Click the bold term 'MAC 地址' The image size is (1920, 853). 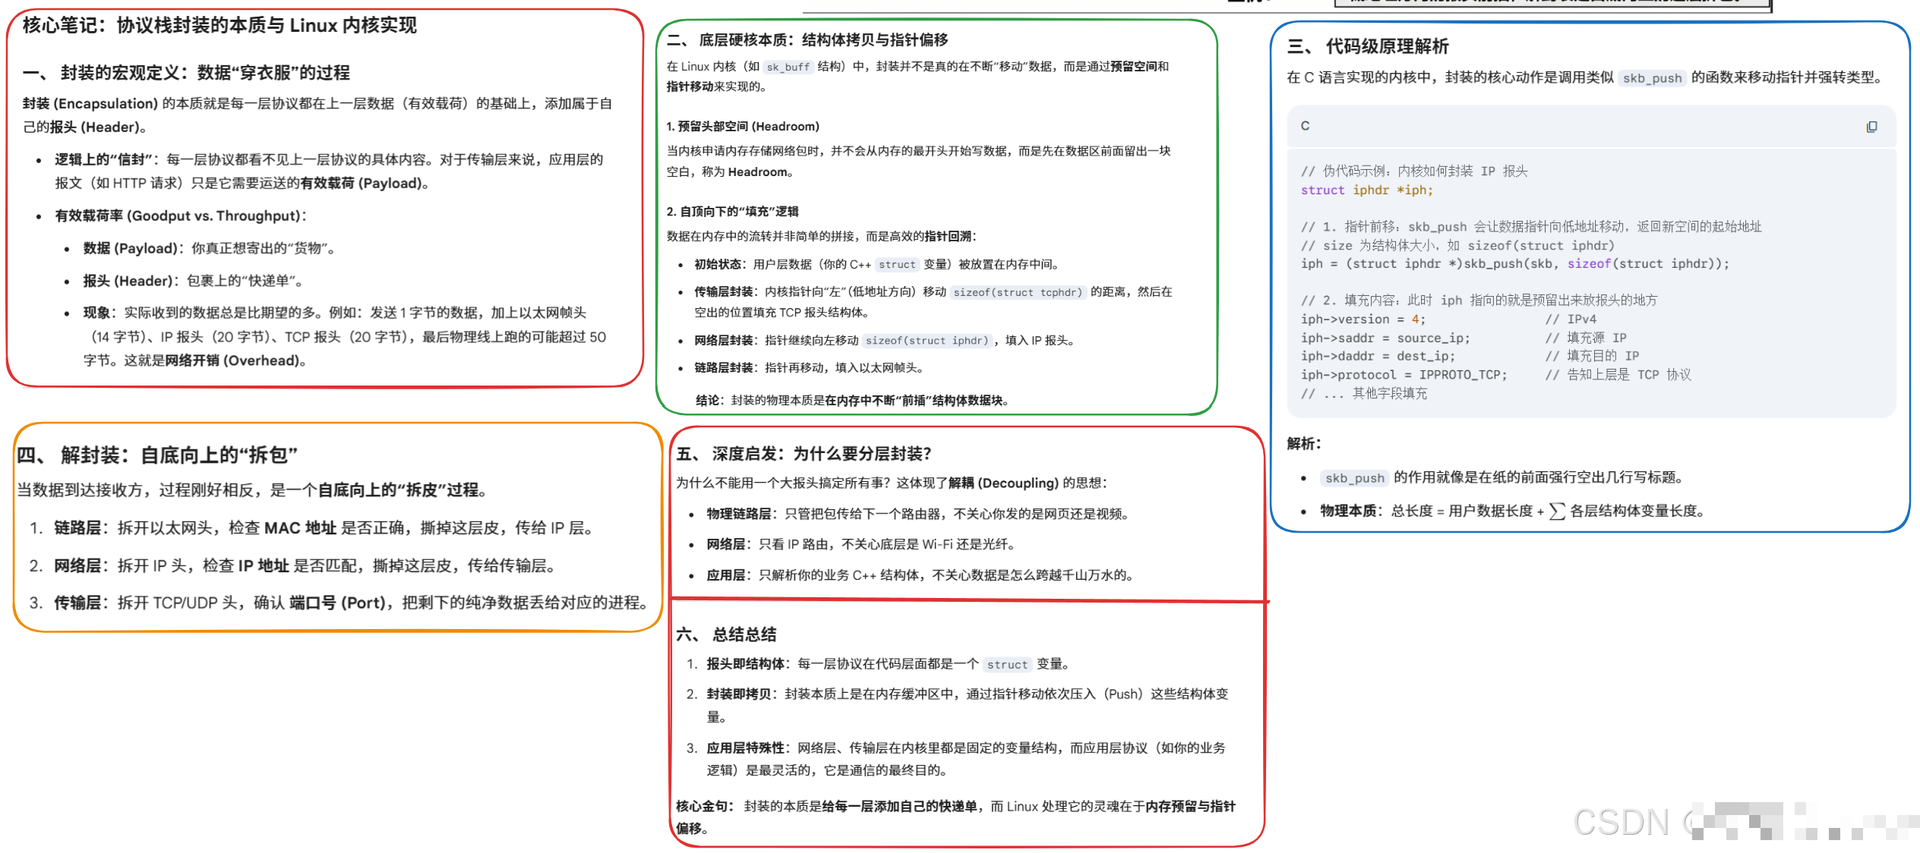300,528
